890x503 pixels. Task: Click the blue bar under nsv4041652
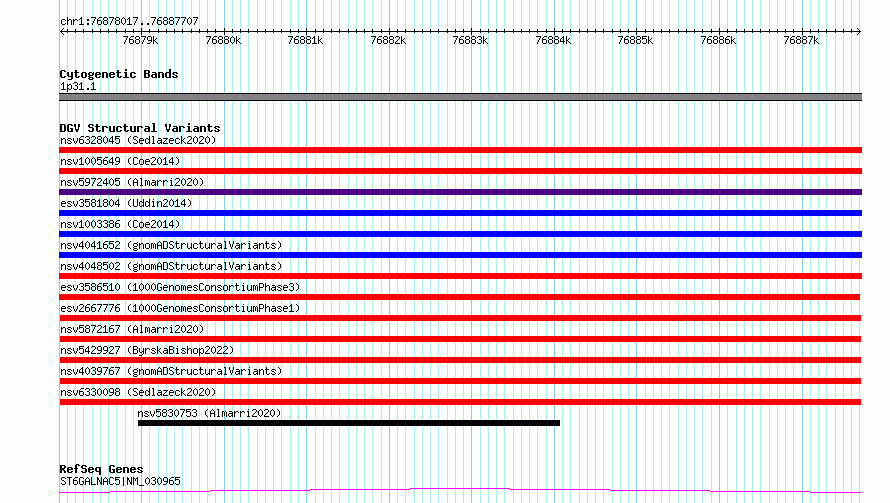tap(460, 255)
